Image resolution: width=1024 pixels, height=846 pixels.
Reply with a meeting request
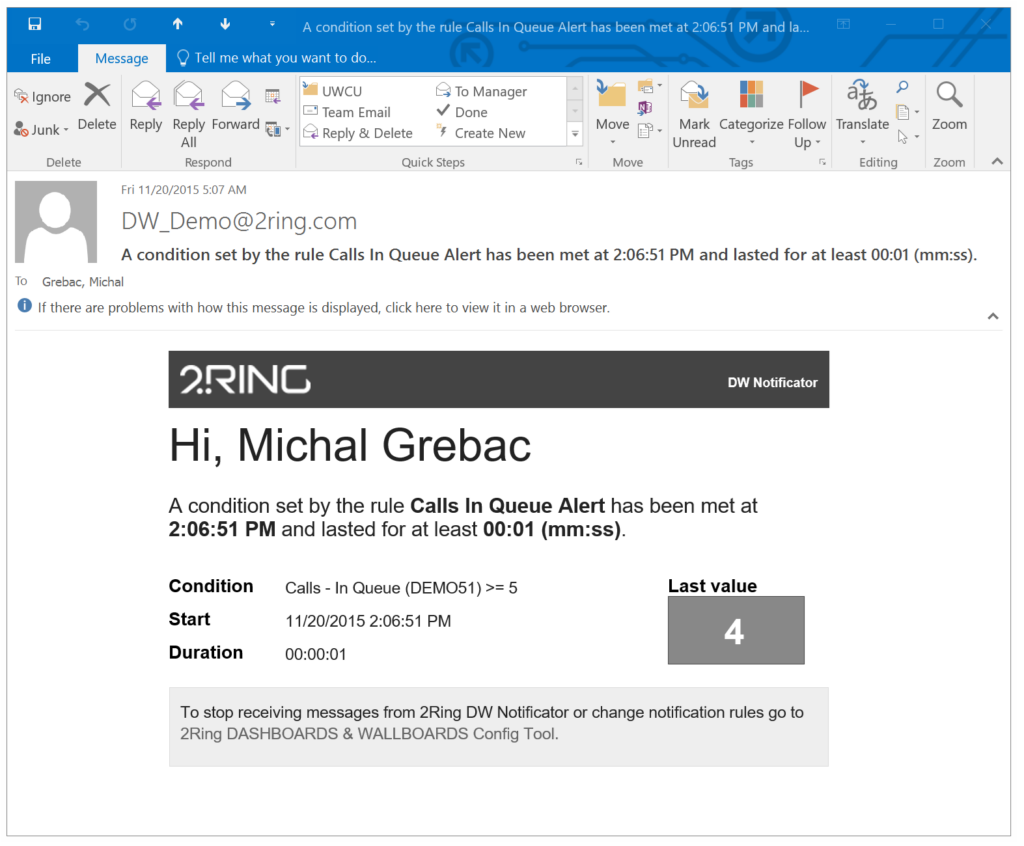click(x=272, y=97)
